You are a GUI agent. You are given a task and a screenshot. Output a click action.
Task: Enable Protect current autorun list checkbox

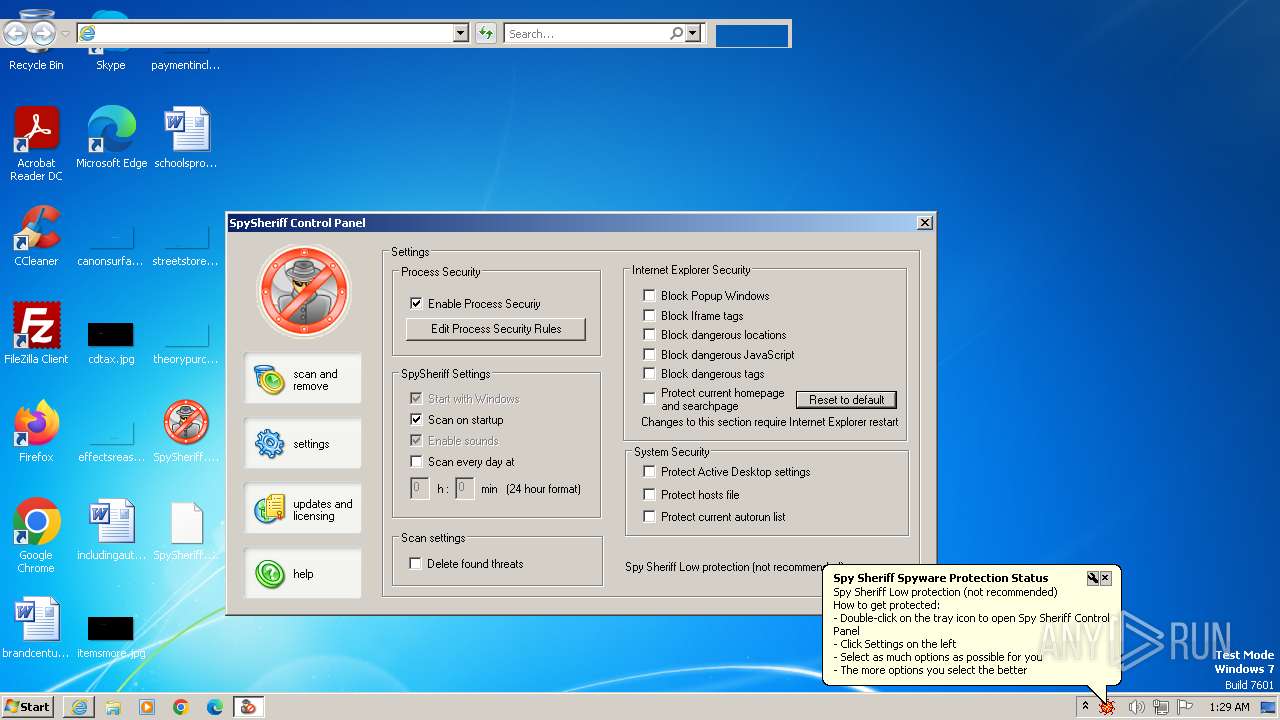tap(649, 517)
